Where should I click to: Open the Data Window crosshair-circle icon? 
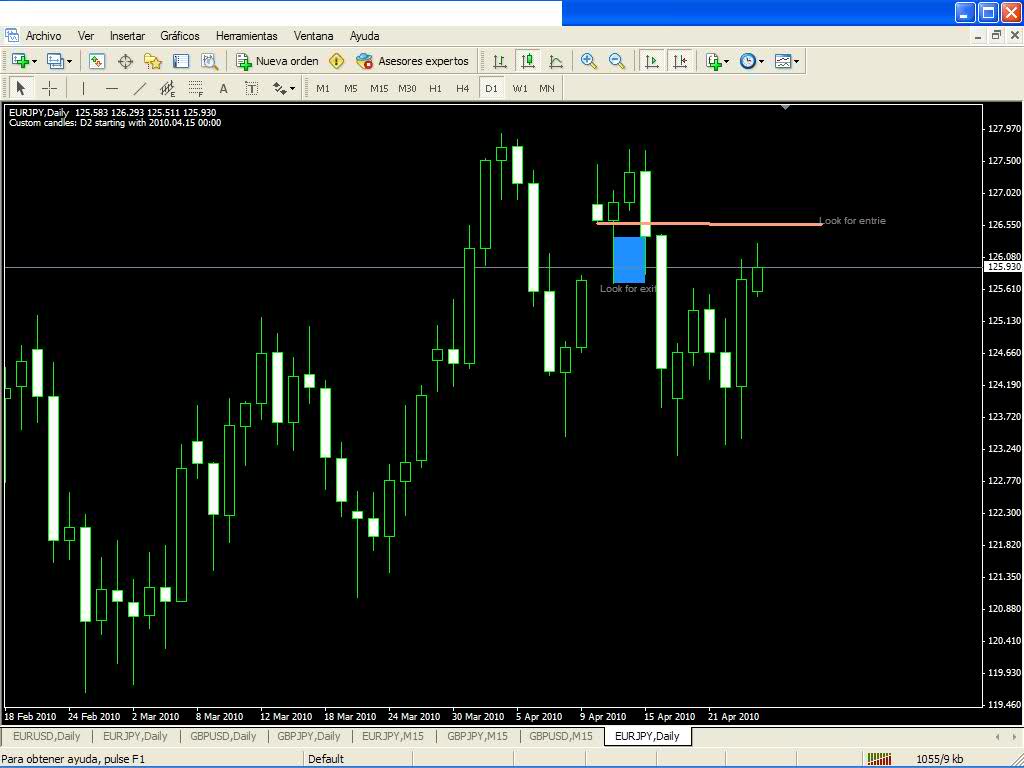[x=125, y=61]
